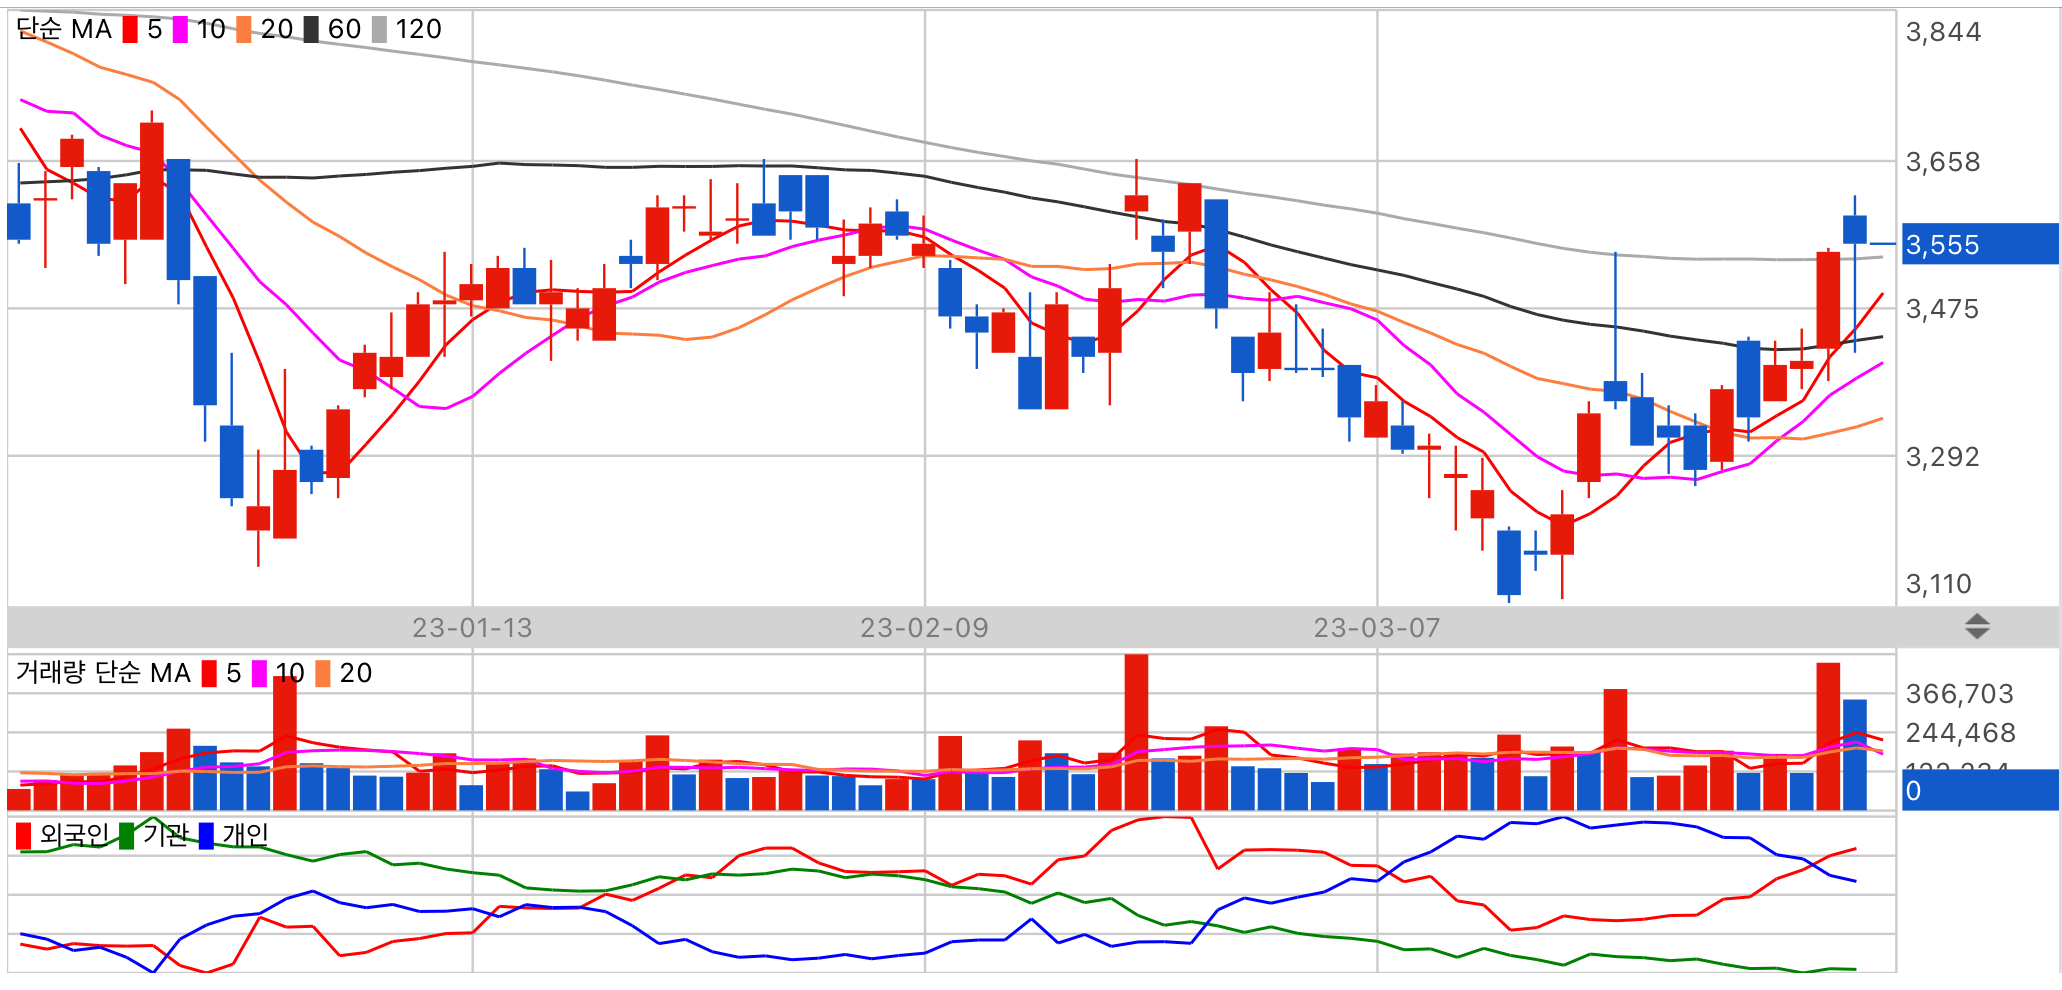Click the 3,658 price axis label
2062x990 pixels.
point(1943,162)
